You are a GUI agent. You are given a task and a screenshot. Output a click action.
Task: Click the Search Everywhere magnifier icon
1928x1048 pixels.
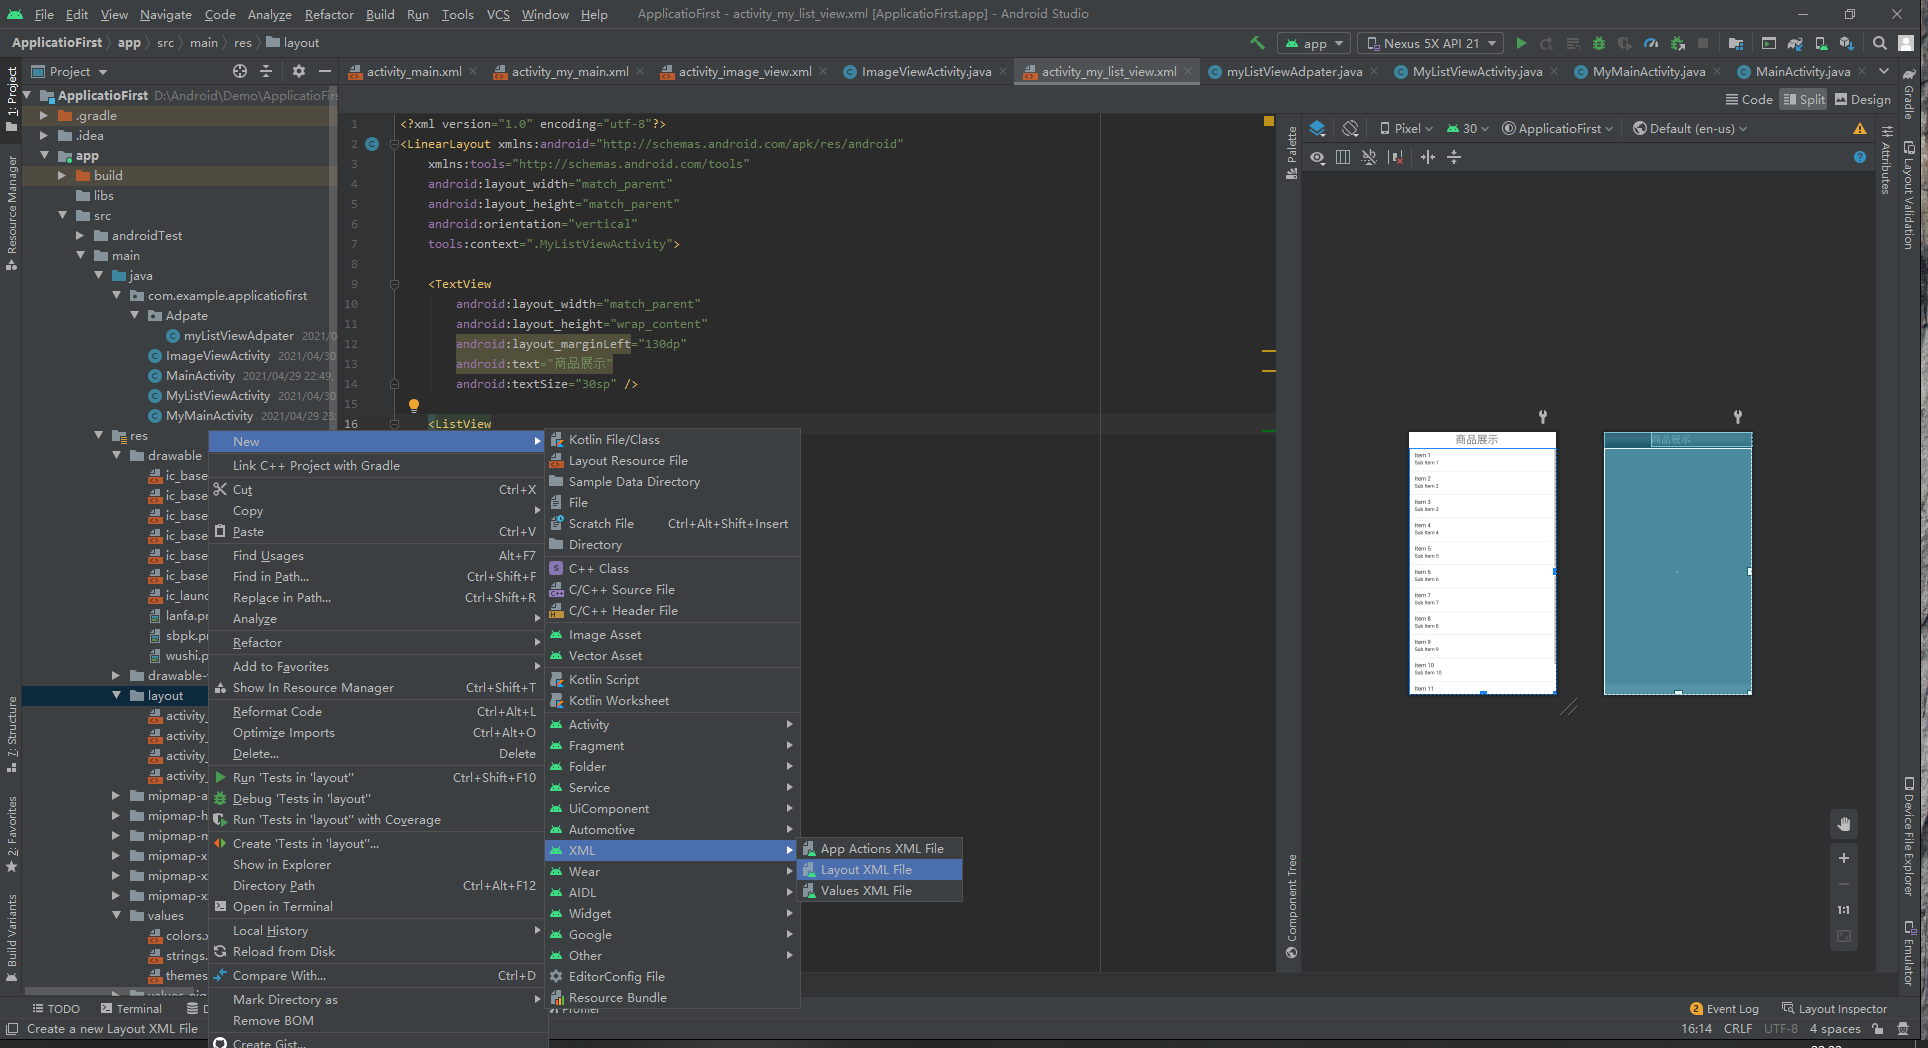click(x=1880, y=43)
